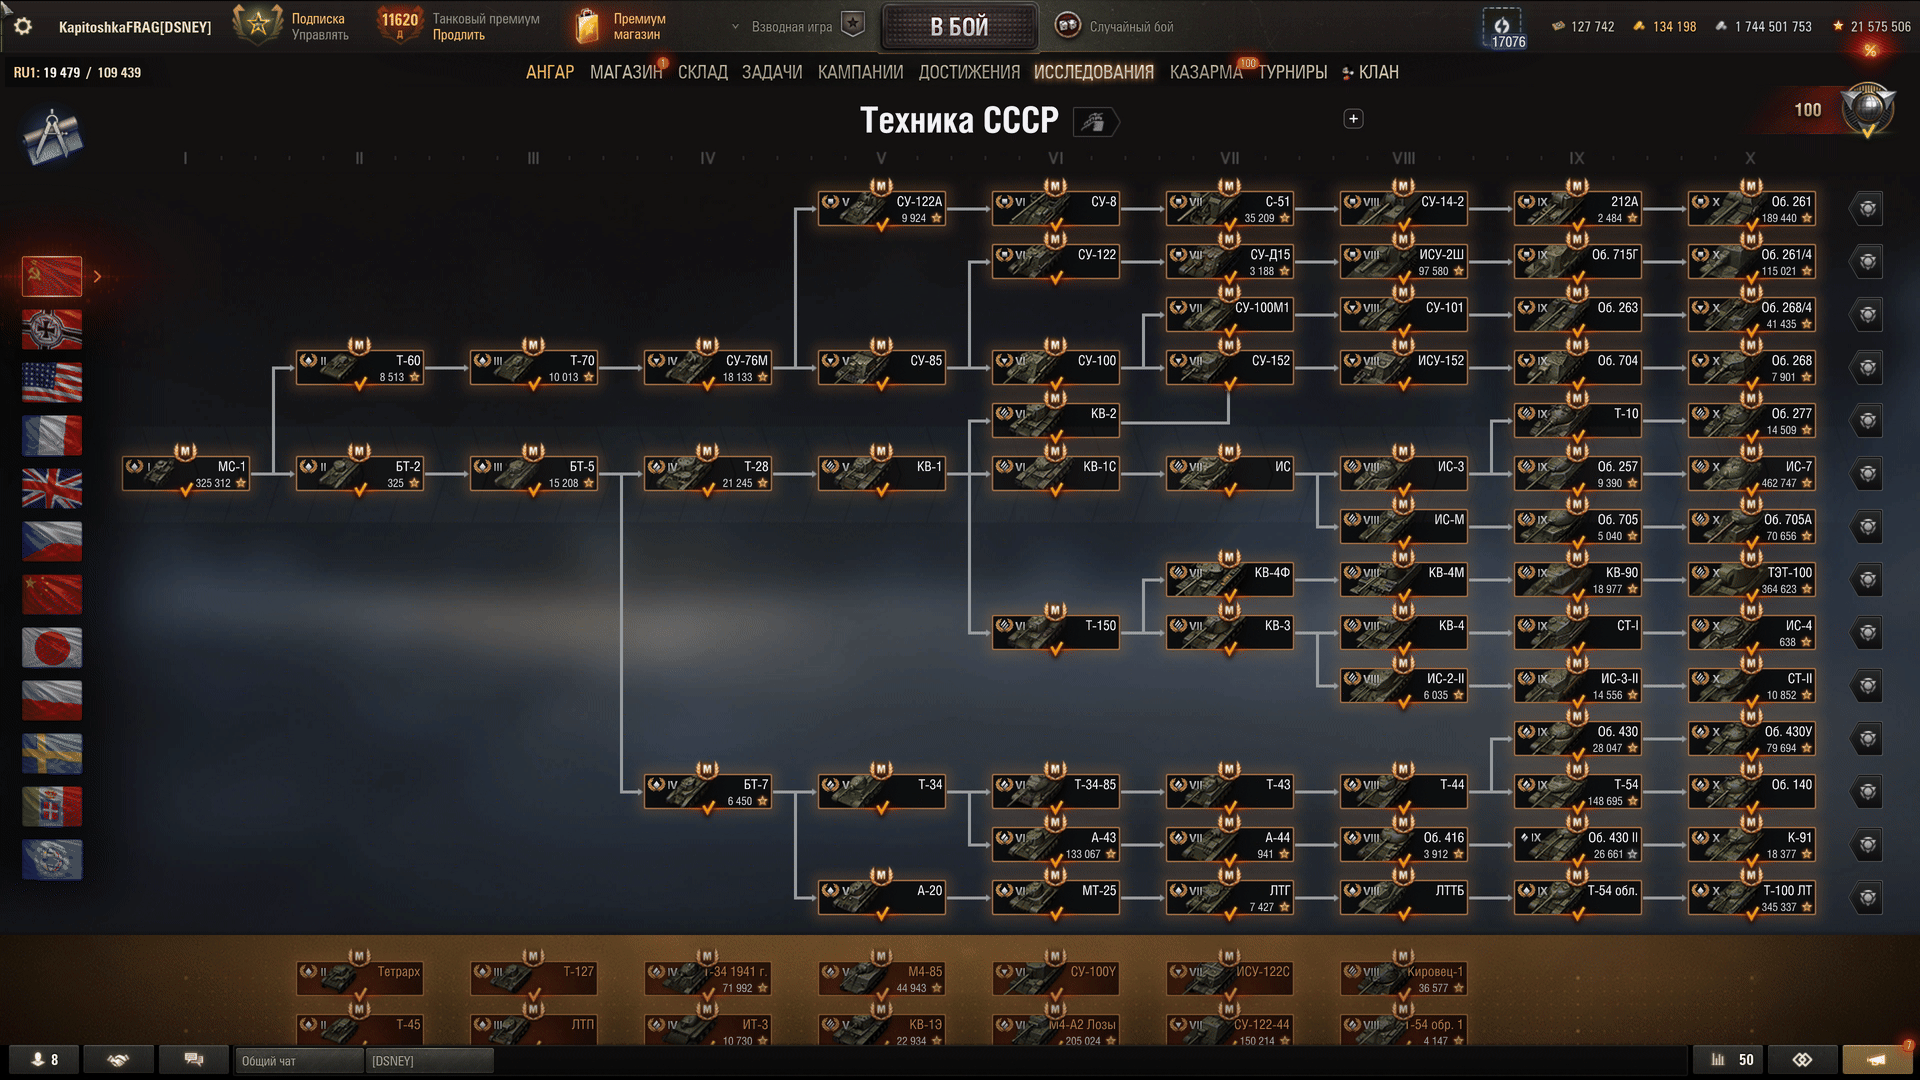The image size is (1920, 1080).
Task: Switch to the USA nation flag
Action: pyautogui.click(x=52, y=382)
